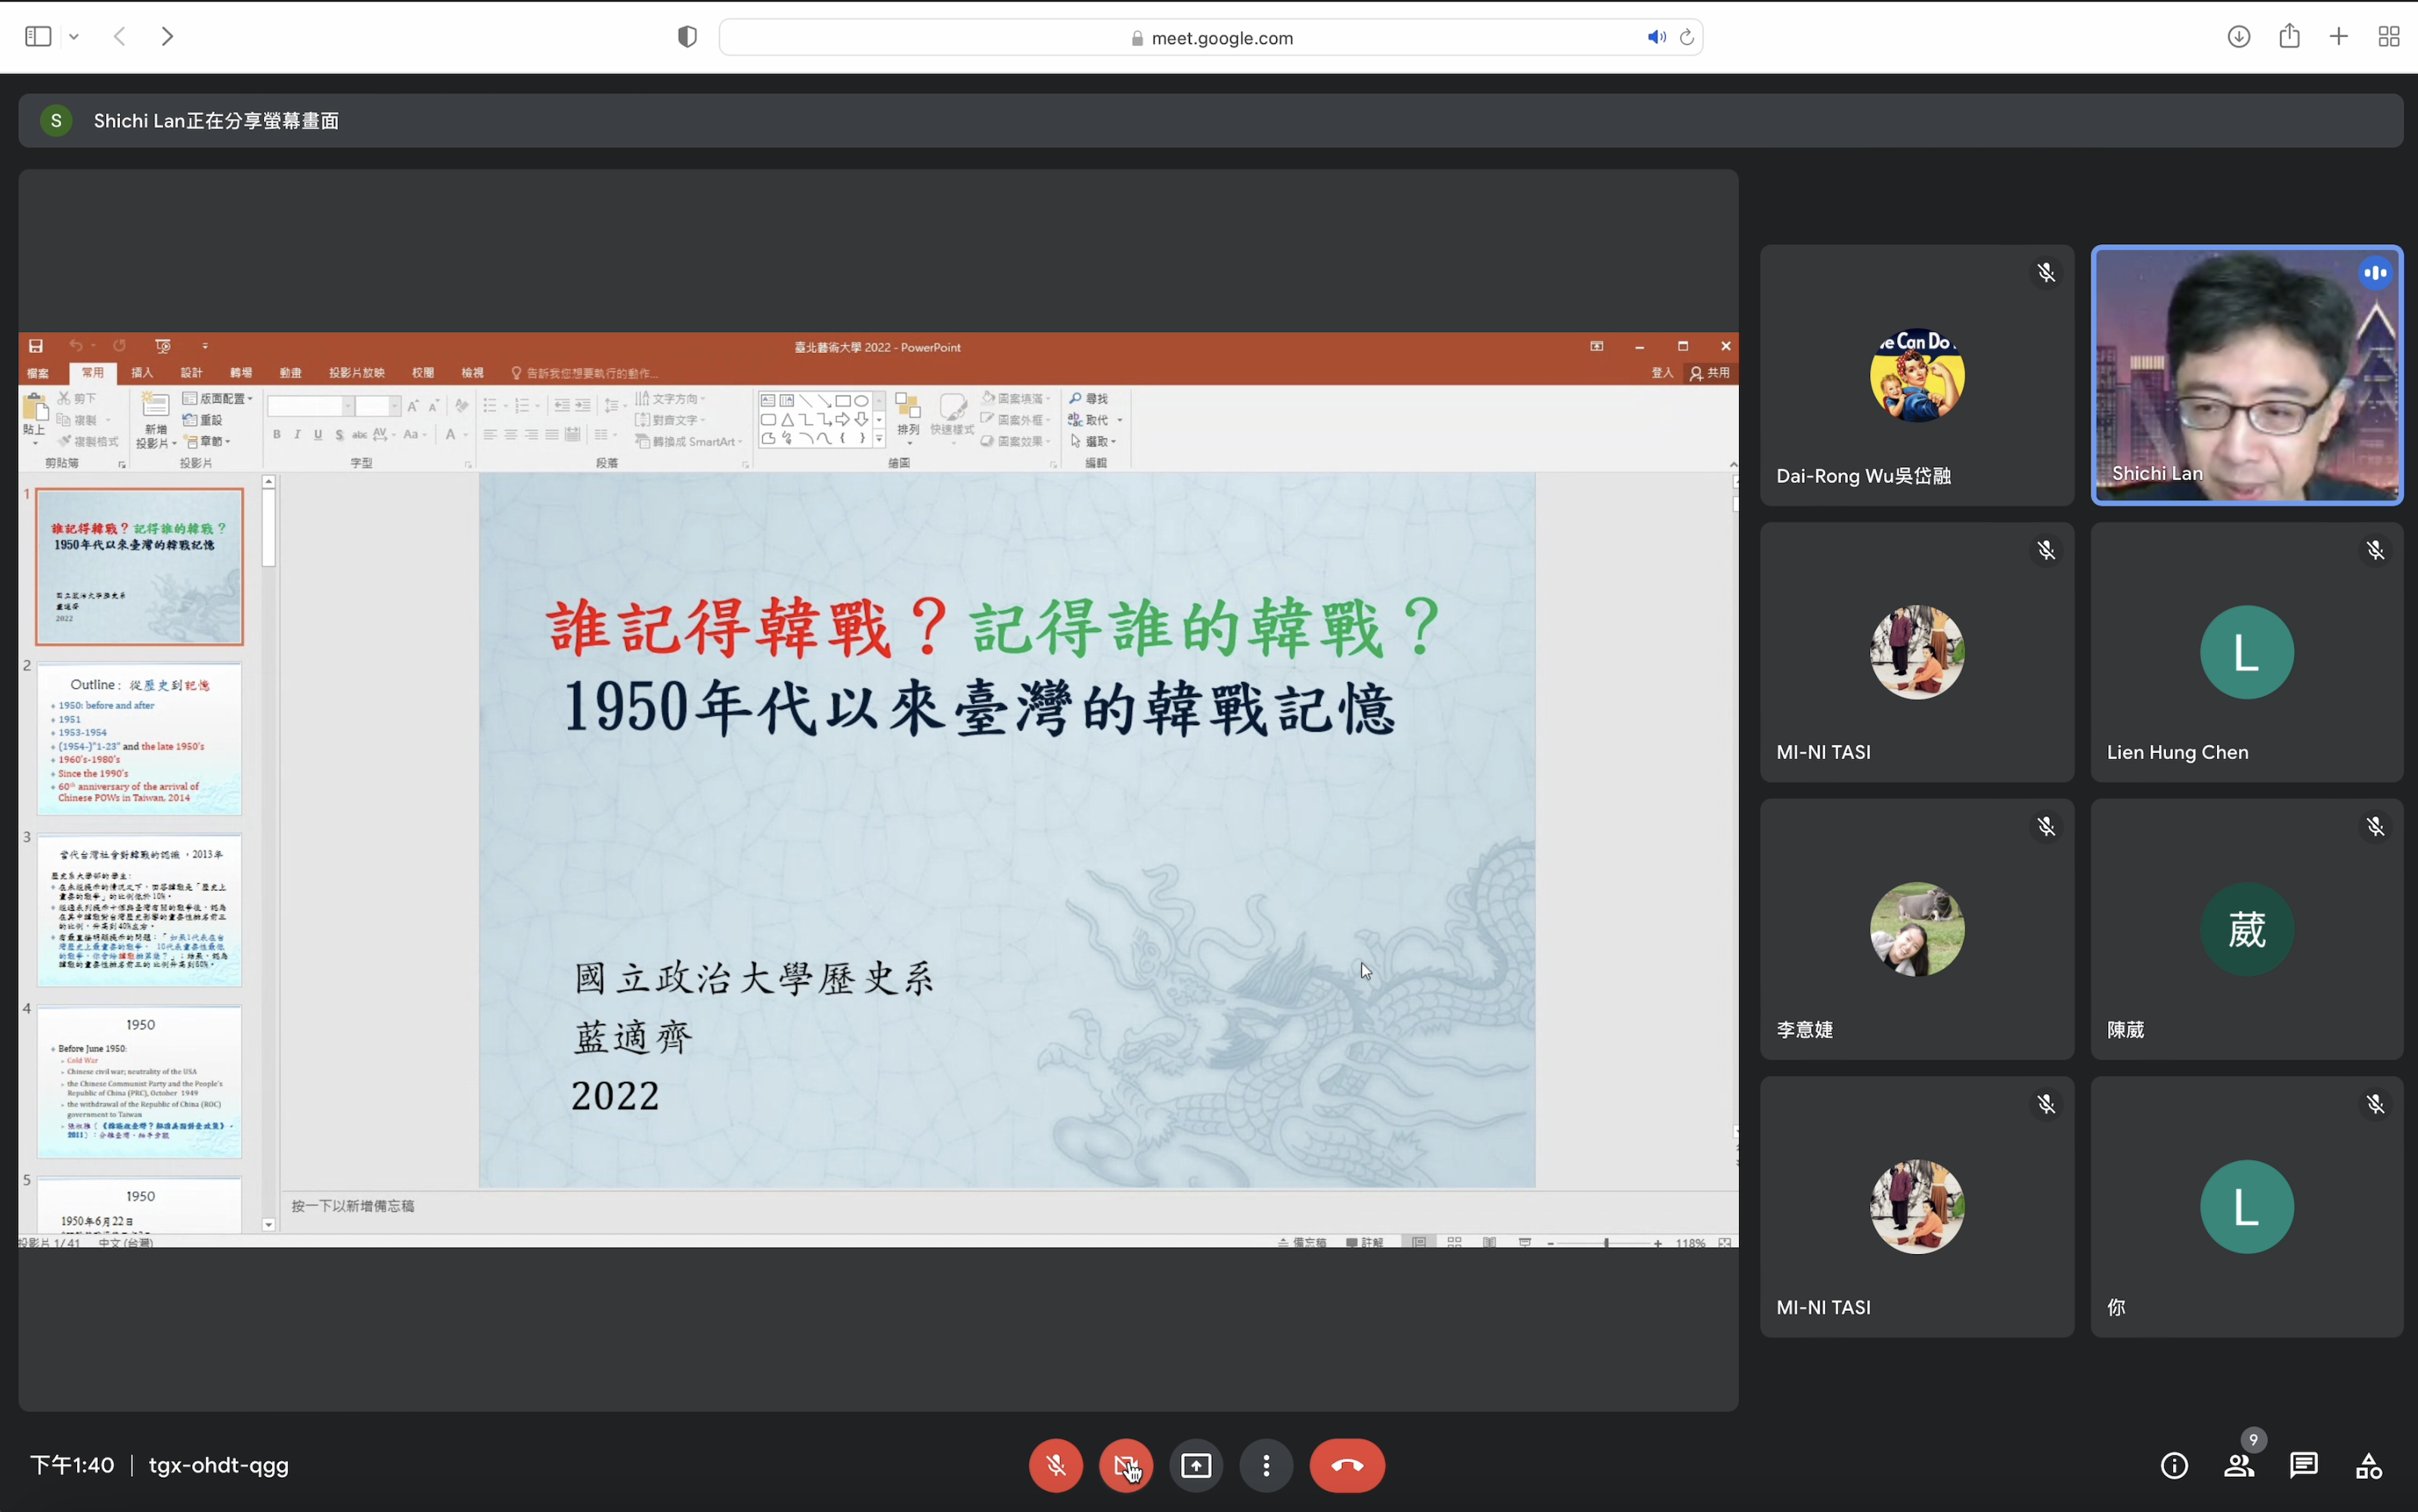Open the font size dropdown

391,406
